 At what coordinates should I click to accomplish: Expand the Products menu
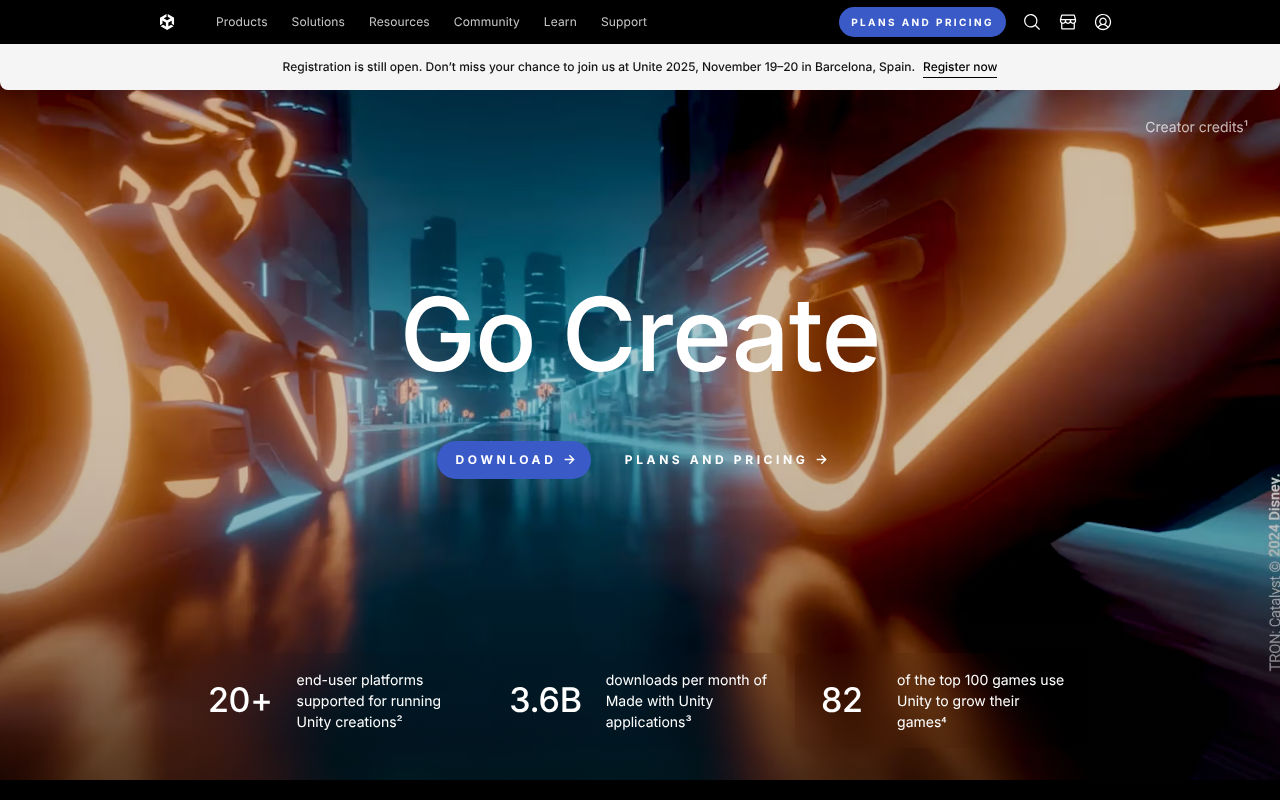pos(241,21)
